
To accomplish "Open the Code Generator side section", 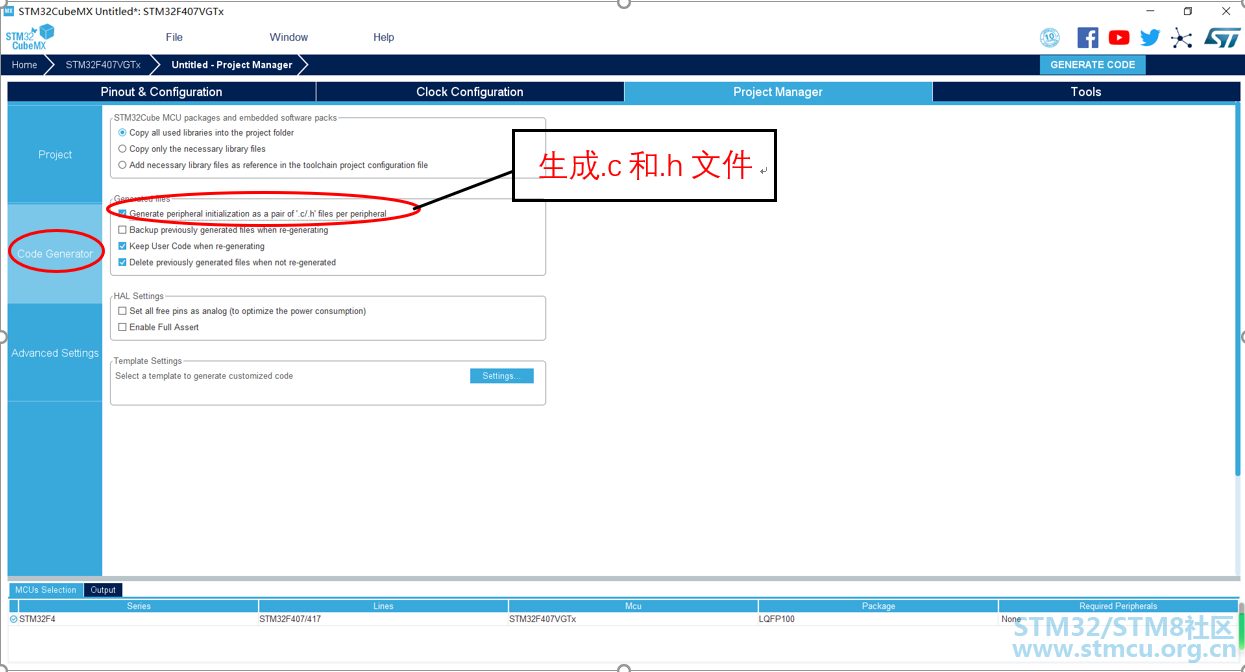I will click(55, 254).
